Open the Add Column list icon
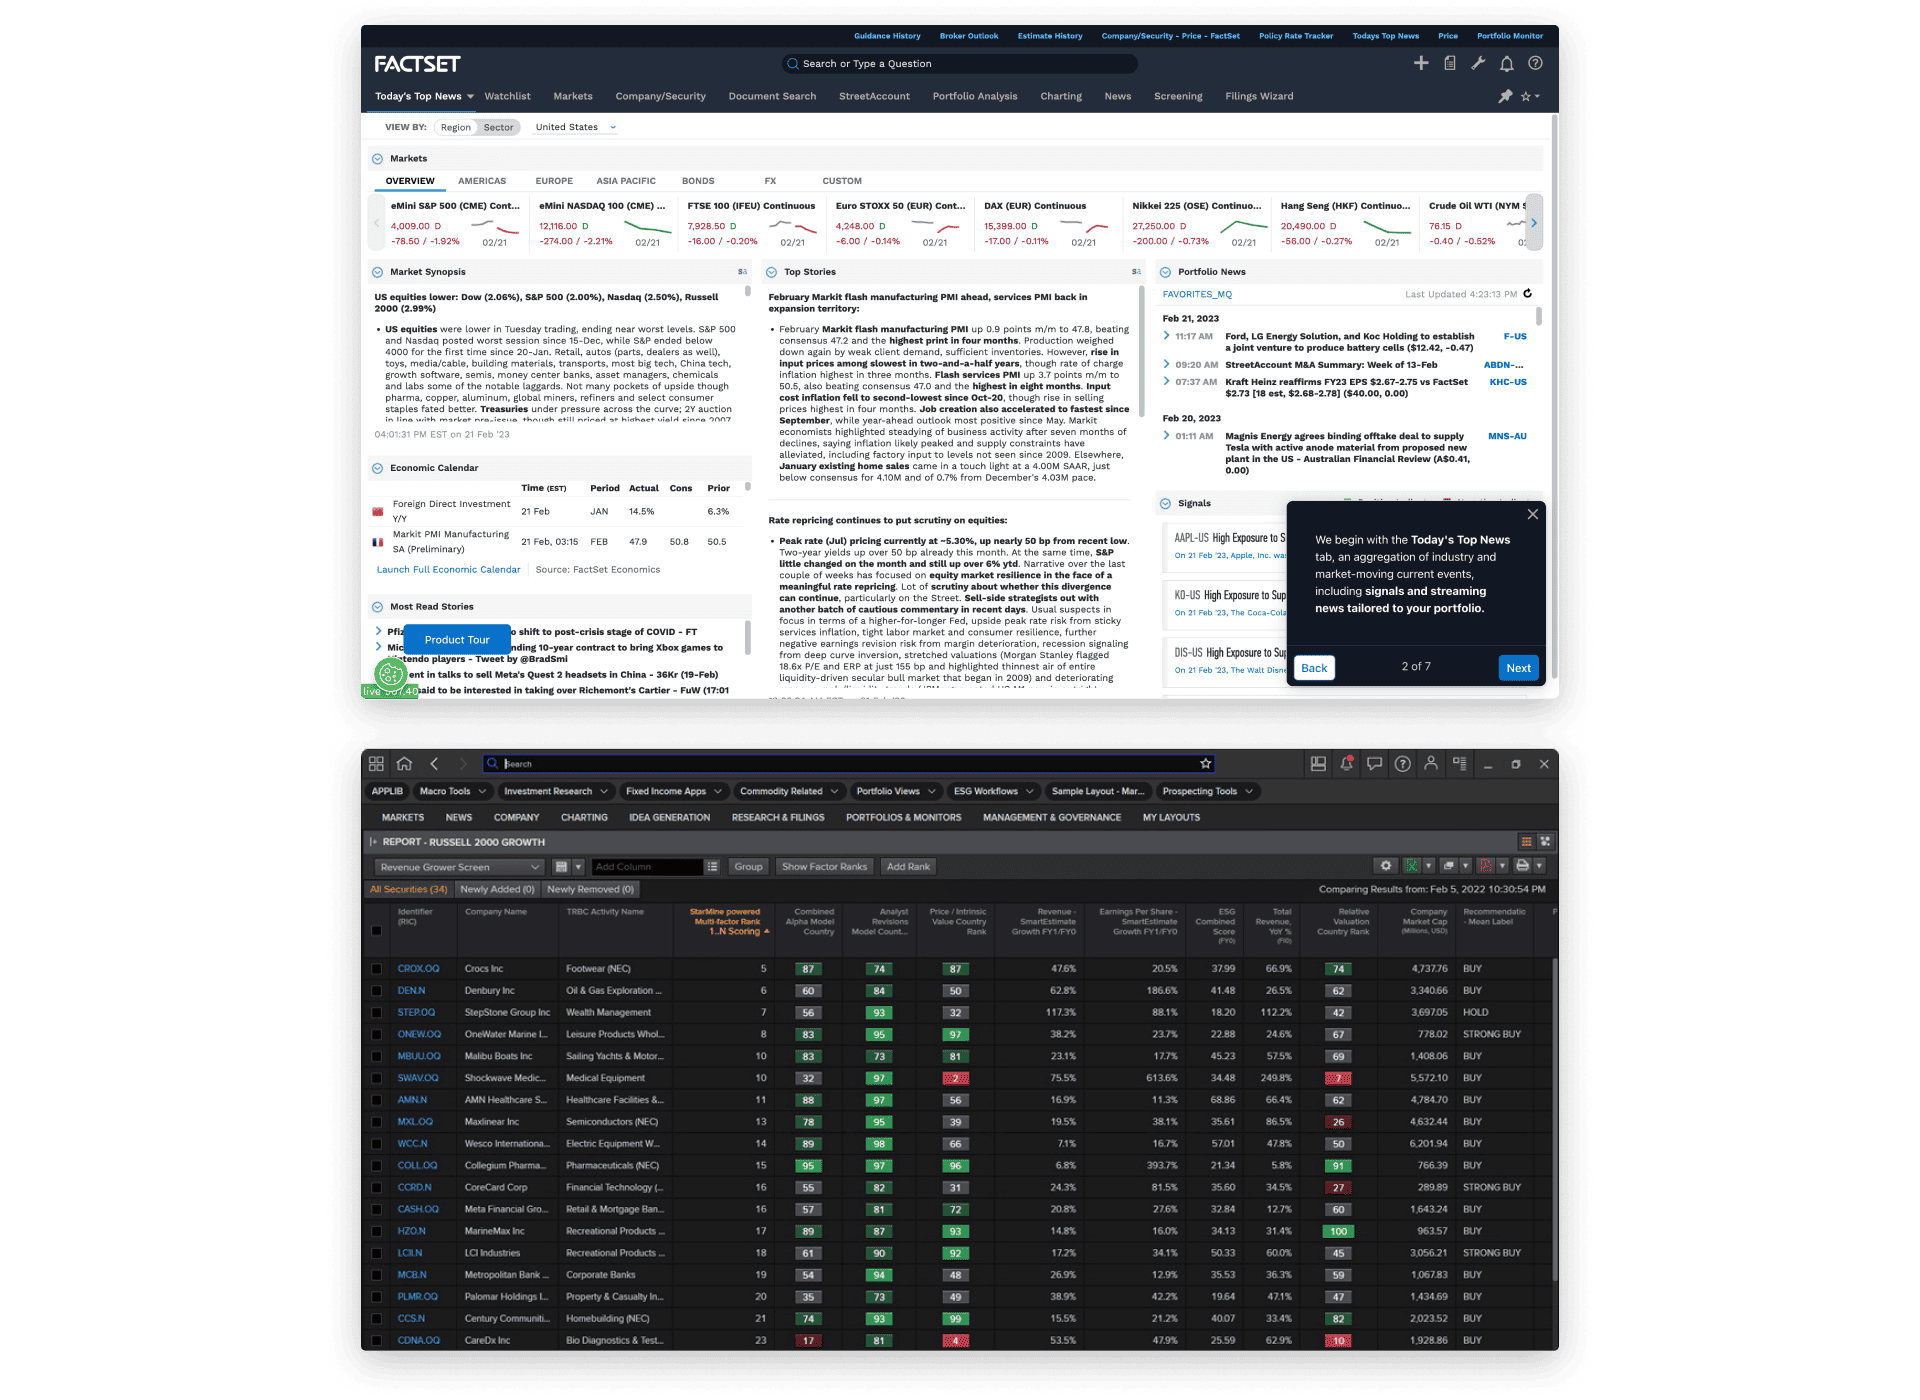Screen dimensions: 1920x1400 (712, 867)
